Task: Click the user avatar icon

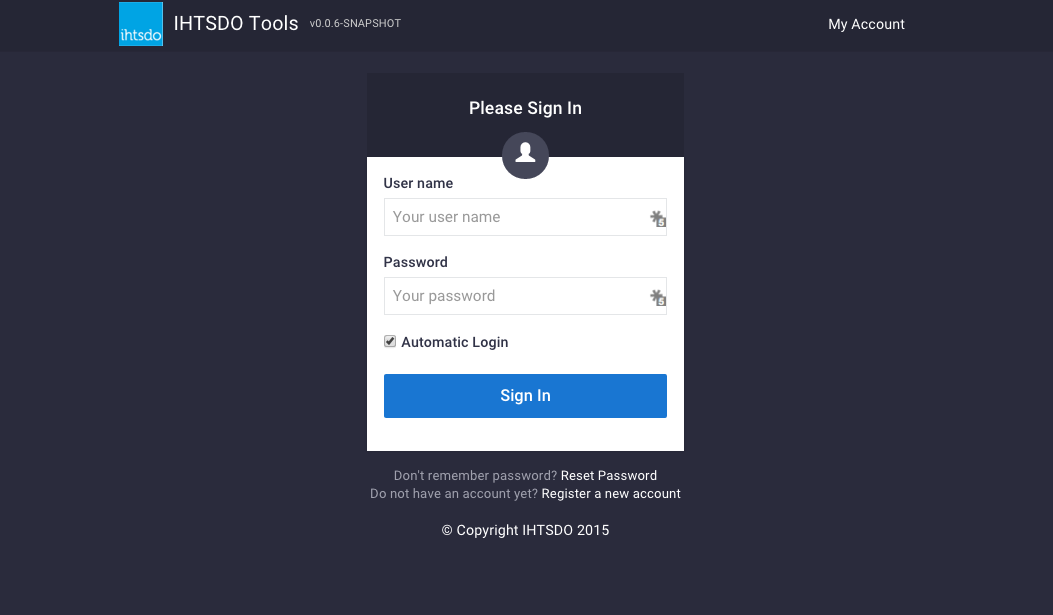Action: coord(525,154)
